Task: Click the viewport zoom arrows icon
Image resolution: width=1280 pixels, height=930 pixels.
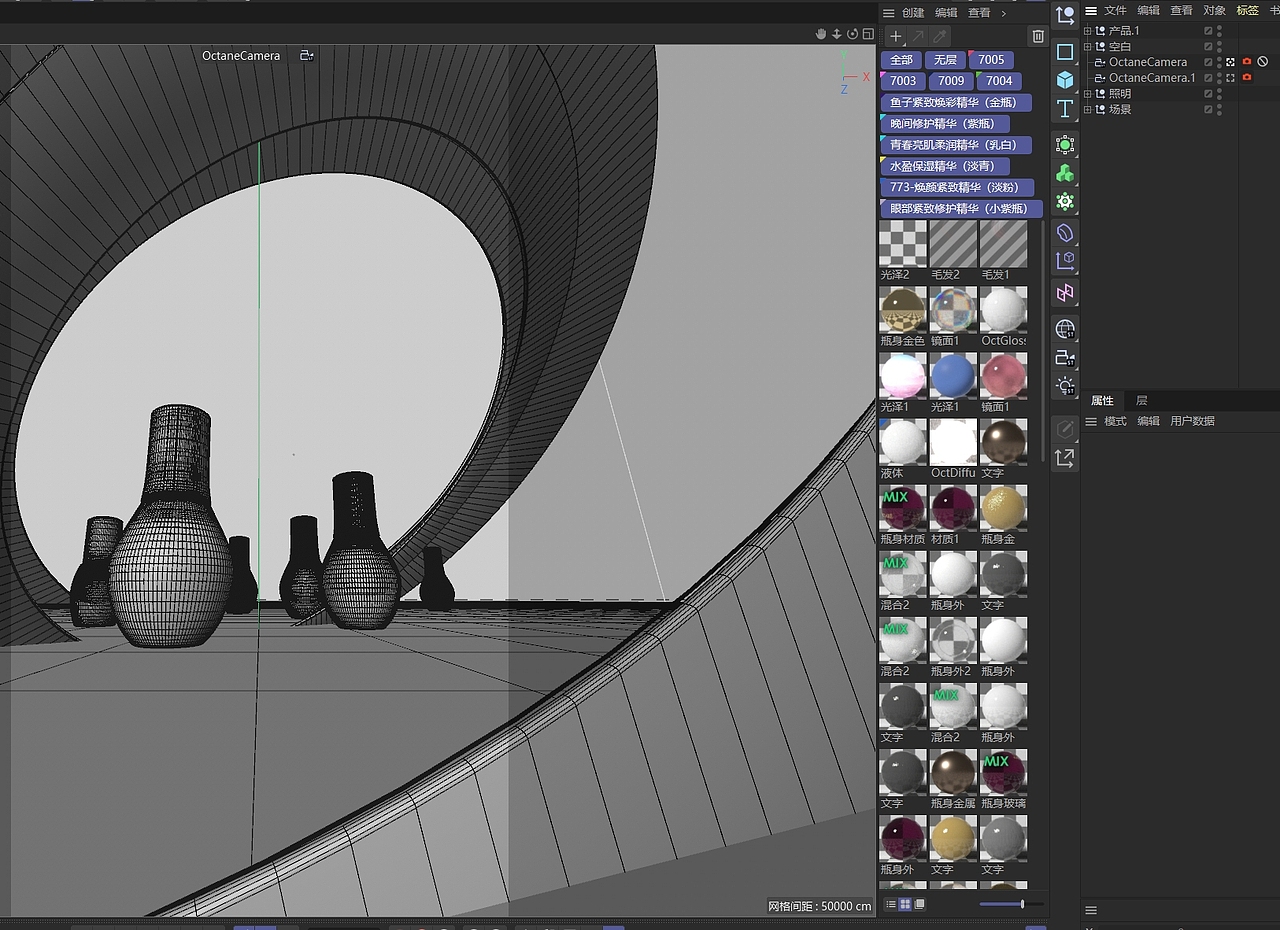Action: tap(837, 34)
